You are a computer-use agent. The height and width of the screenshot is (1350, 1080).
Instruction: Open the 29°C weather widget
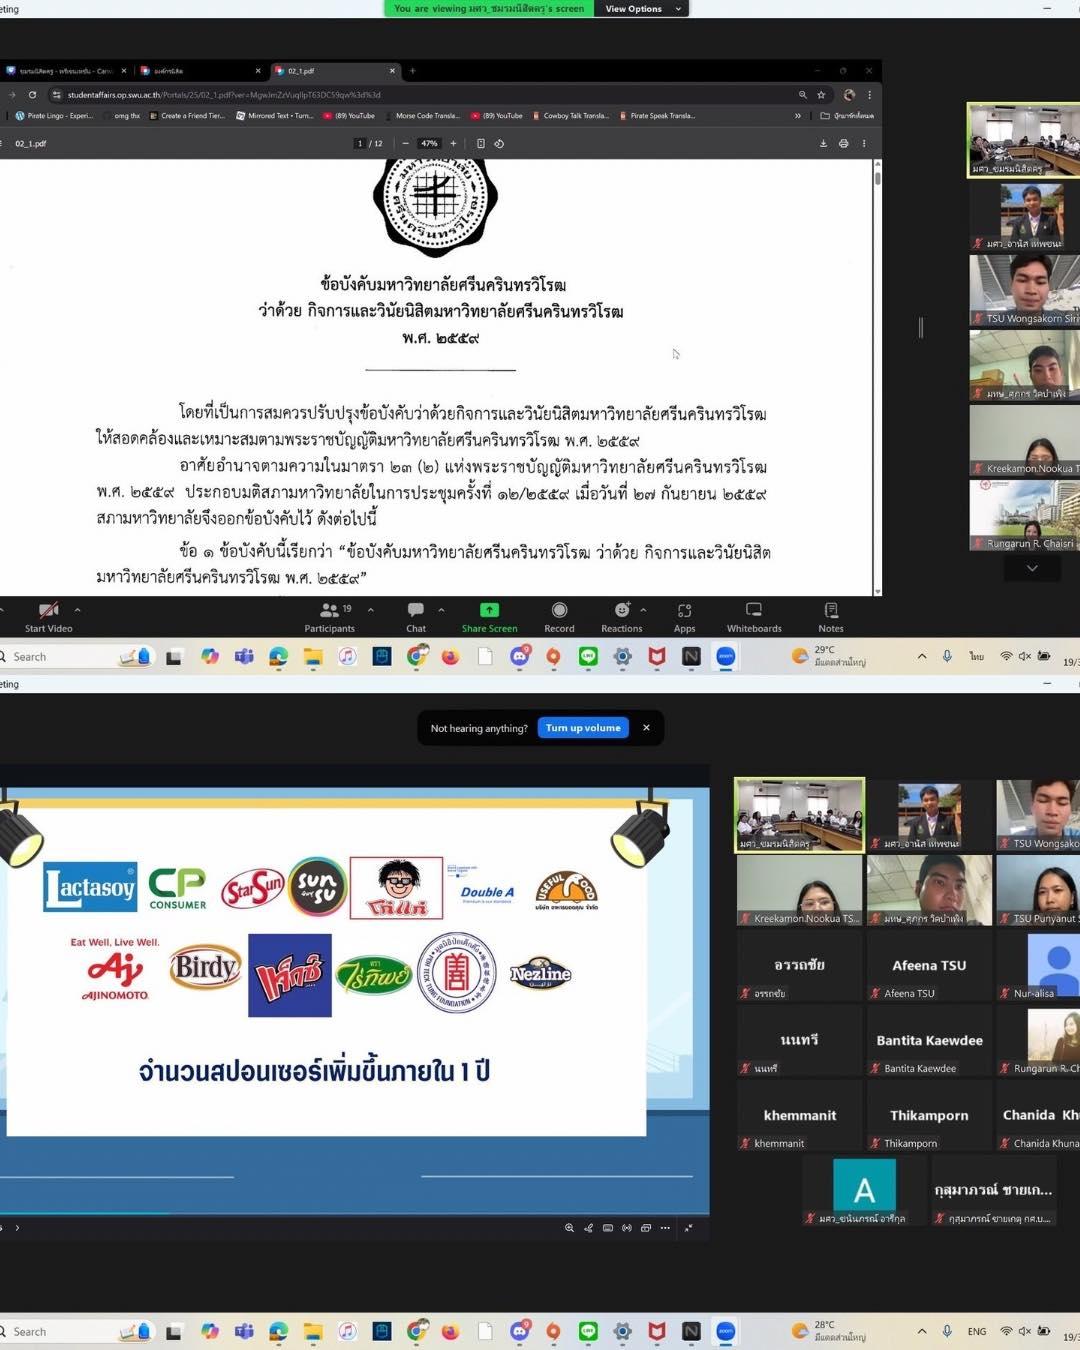(829, 656)
